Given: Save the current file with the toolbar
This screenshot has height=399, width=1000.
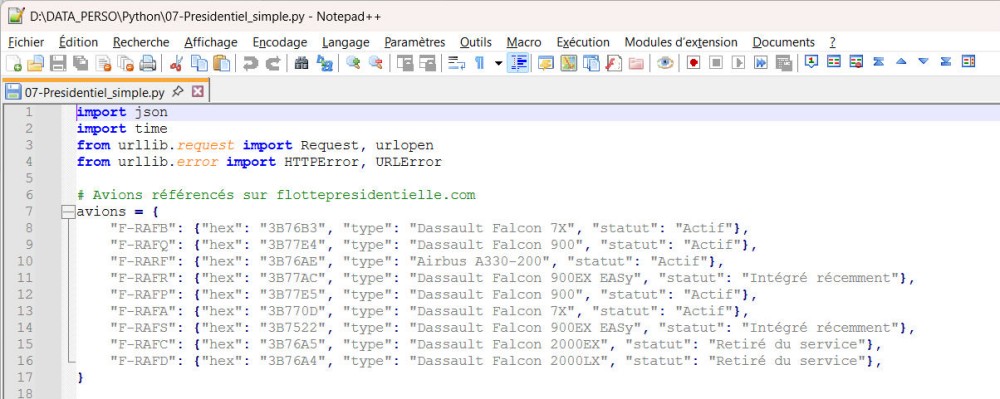Looking at the screenshot, I should coord(57,62).
